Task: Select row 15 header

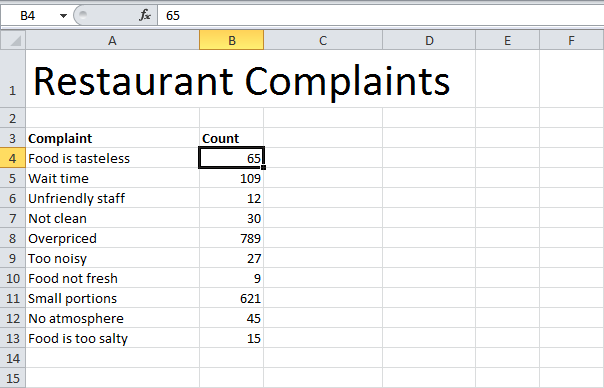Action: 13,378
